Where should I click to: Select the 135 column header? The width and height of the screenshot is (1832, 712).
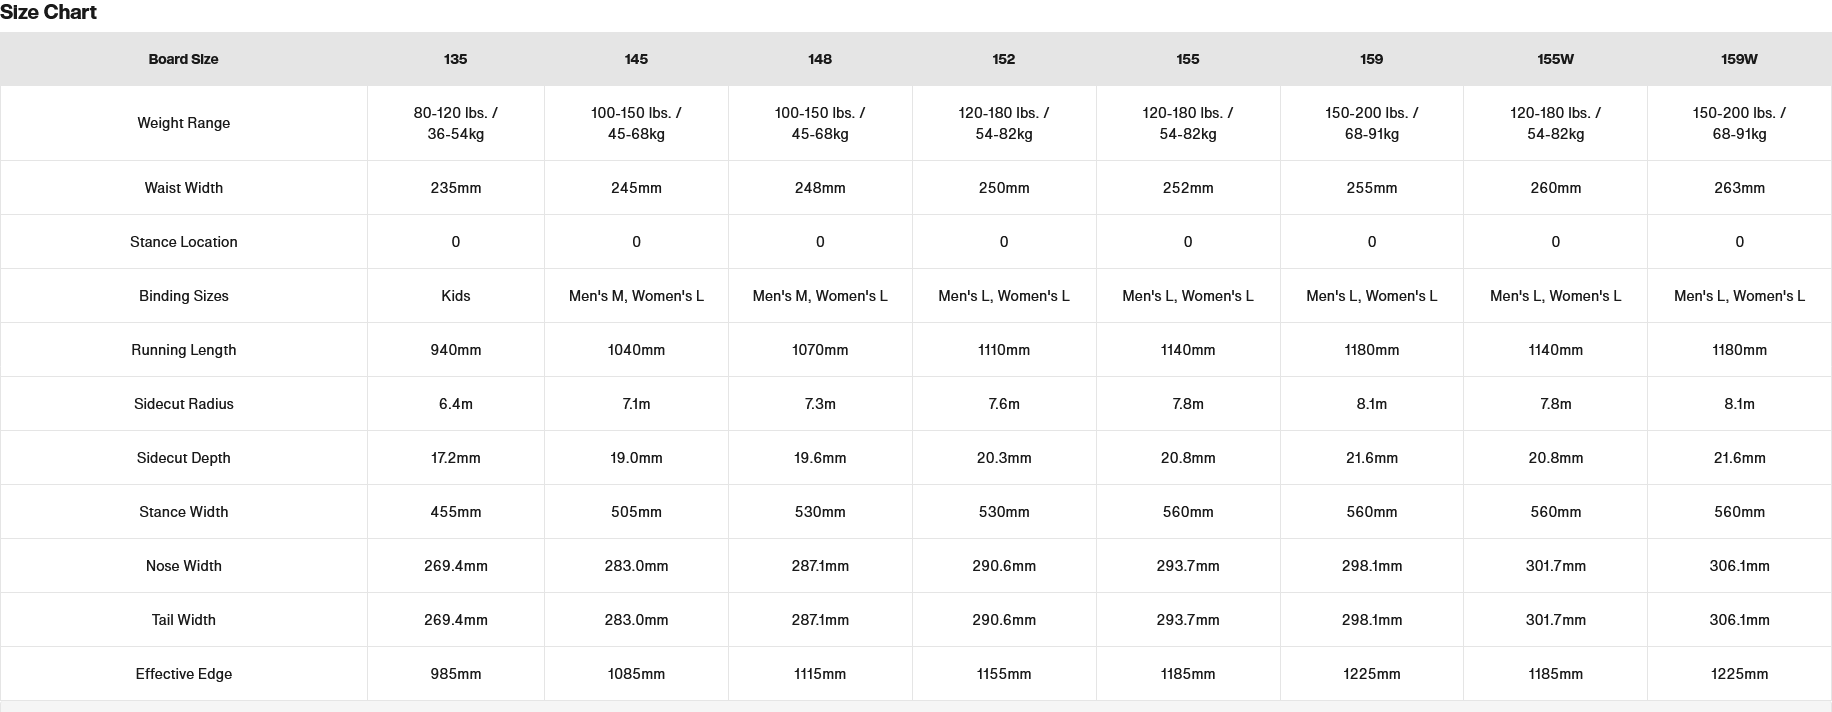pyautogui.click(x=455, y=59)
